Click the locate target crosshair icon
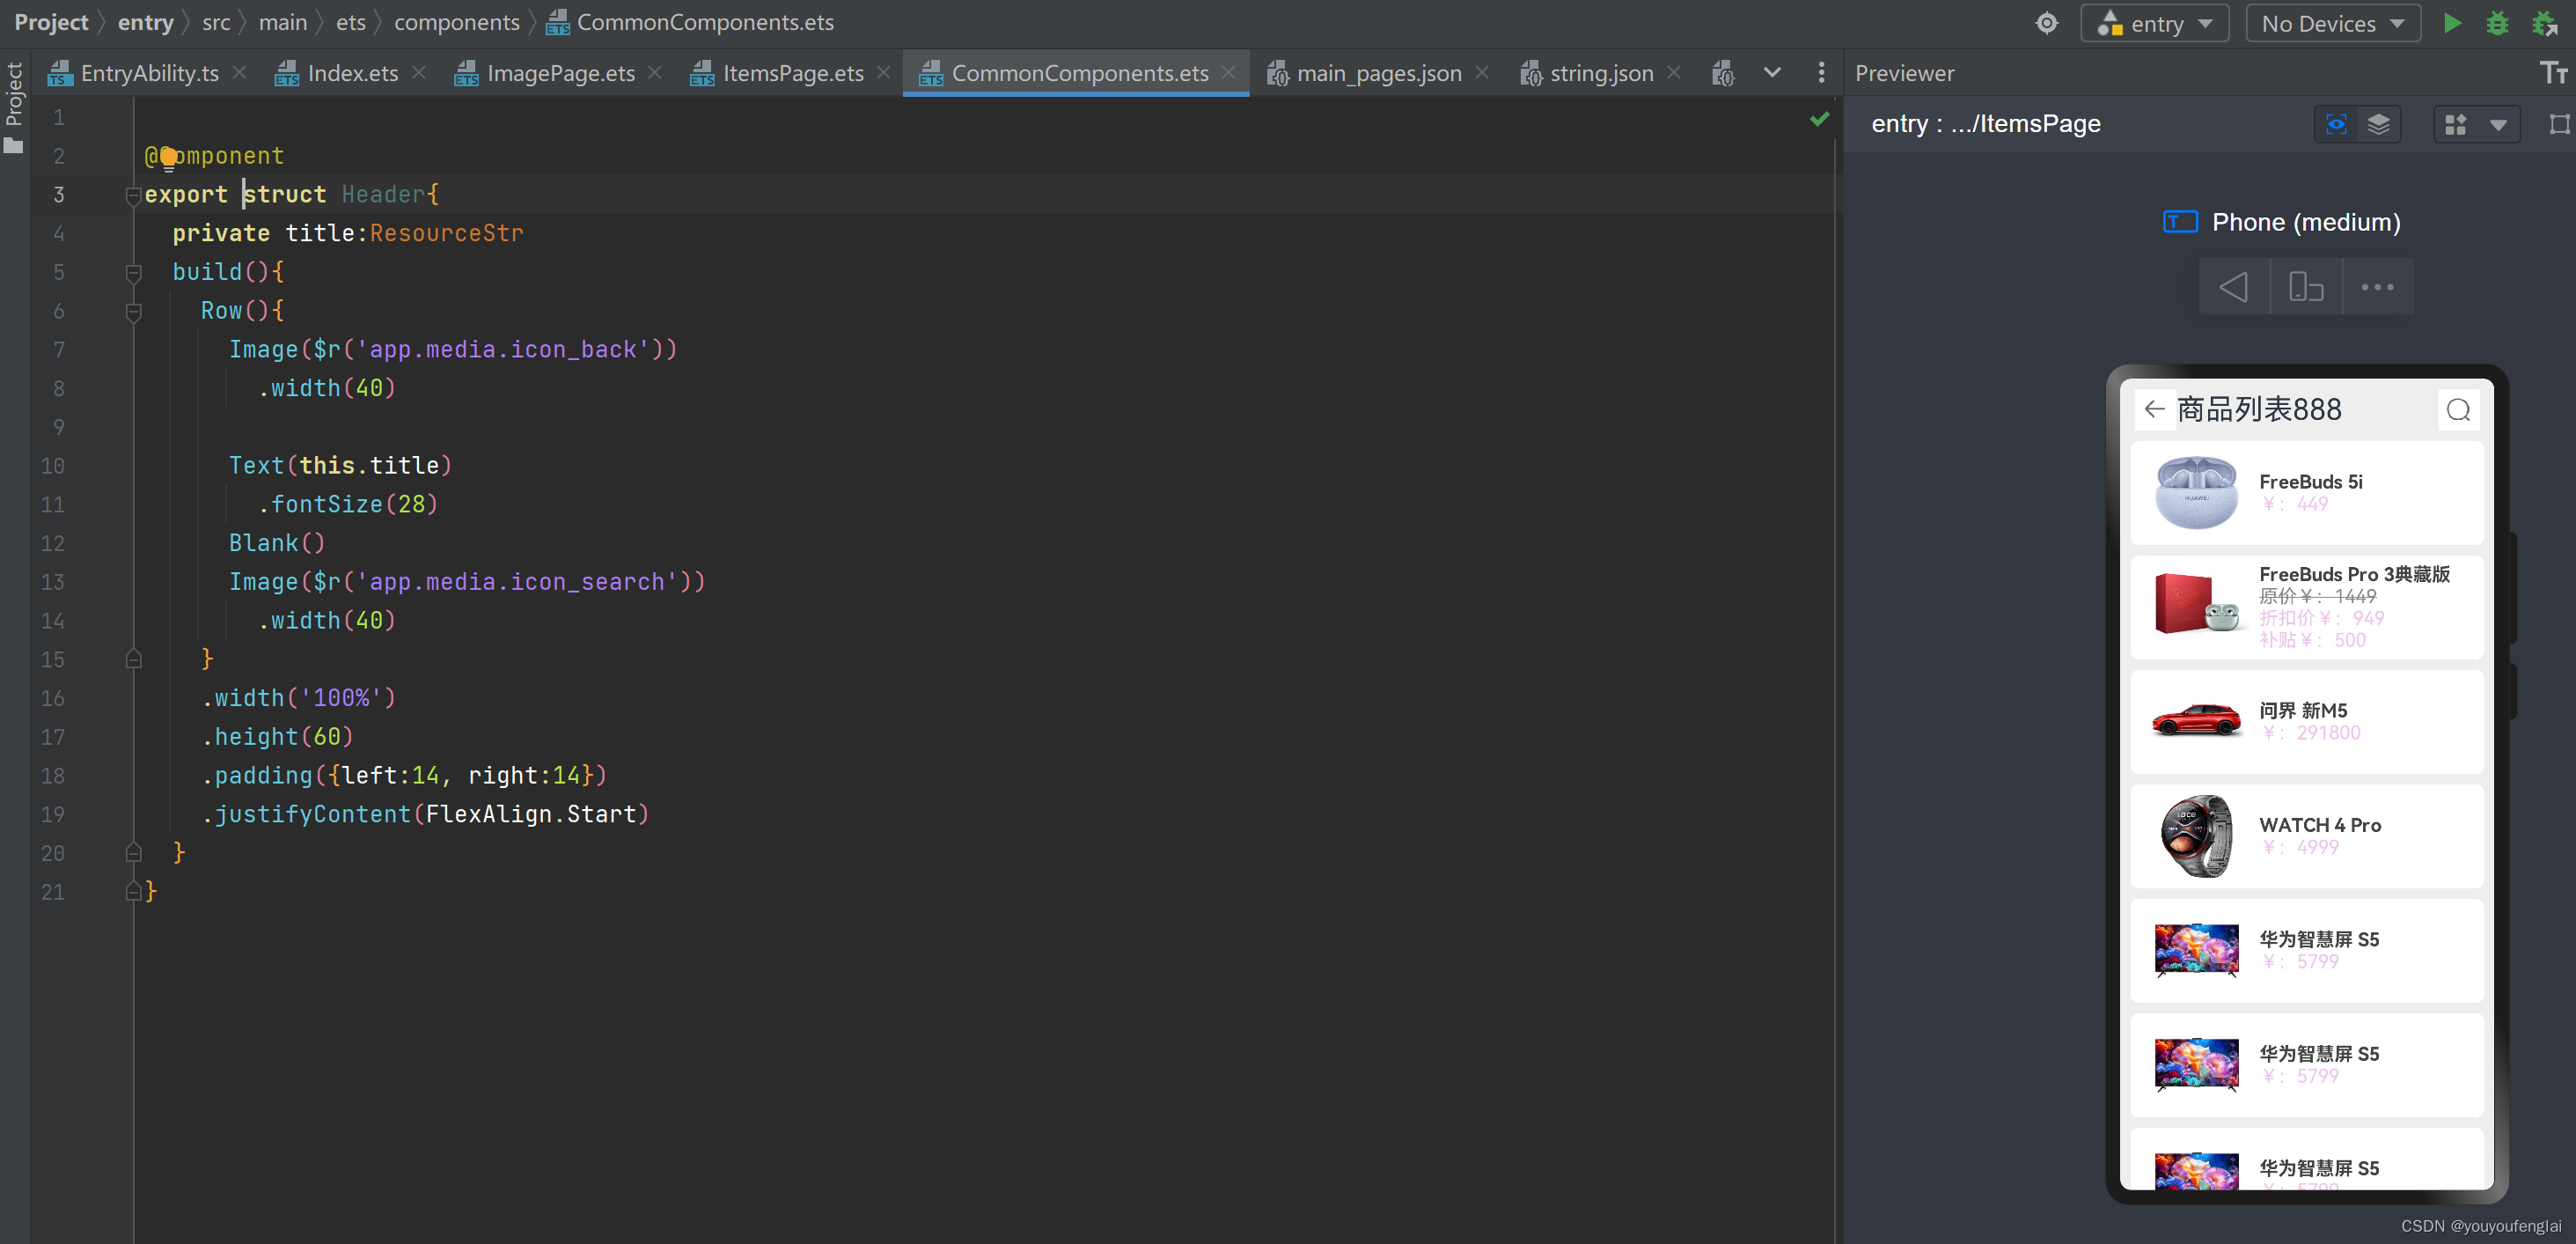2576x1244 pixels. click(2047, 23)
